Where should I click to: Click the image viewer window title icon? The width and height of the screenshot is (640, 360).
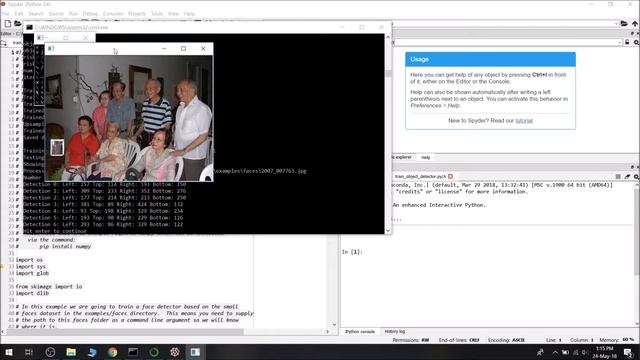[51, 49]
